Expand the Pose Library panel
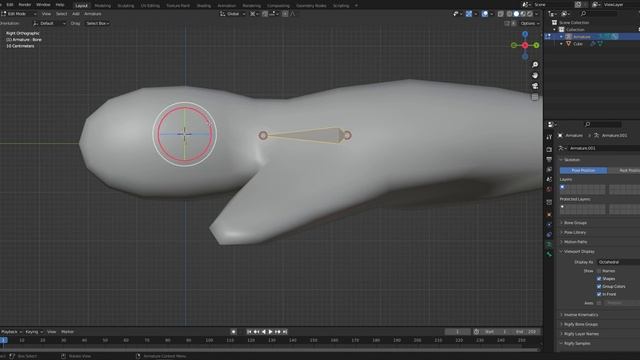640x360 pixels. coord(575,233)
